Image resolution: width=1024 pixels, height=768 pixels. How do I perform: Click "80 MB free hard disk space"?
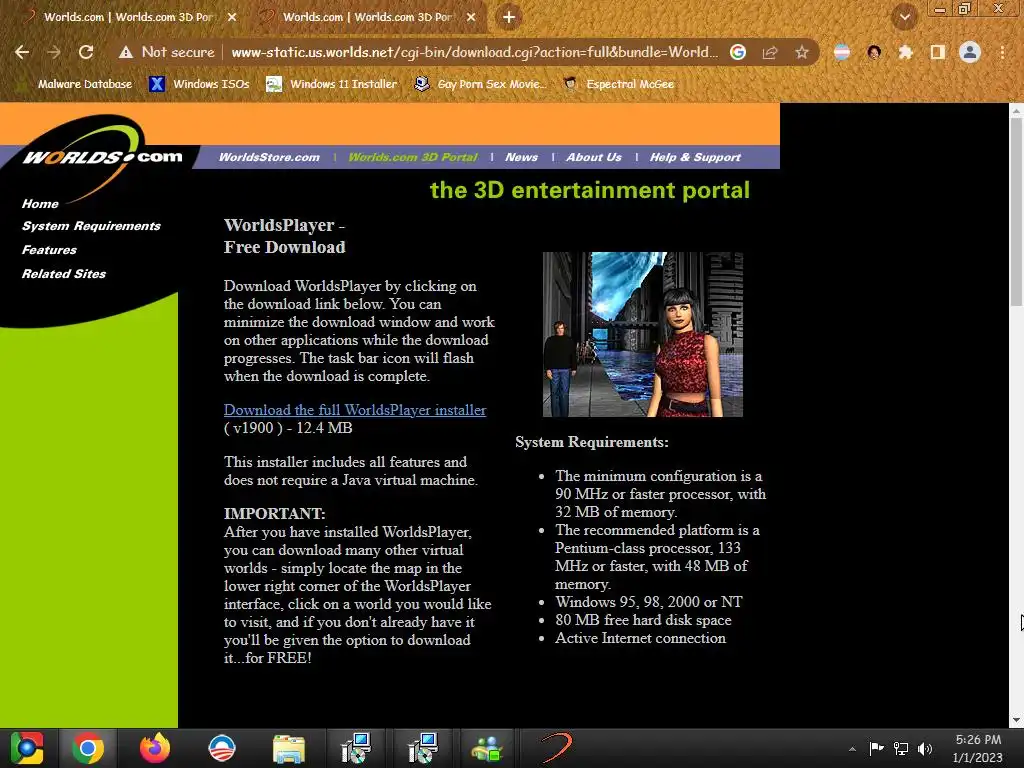click(x=643, y=620)
